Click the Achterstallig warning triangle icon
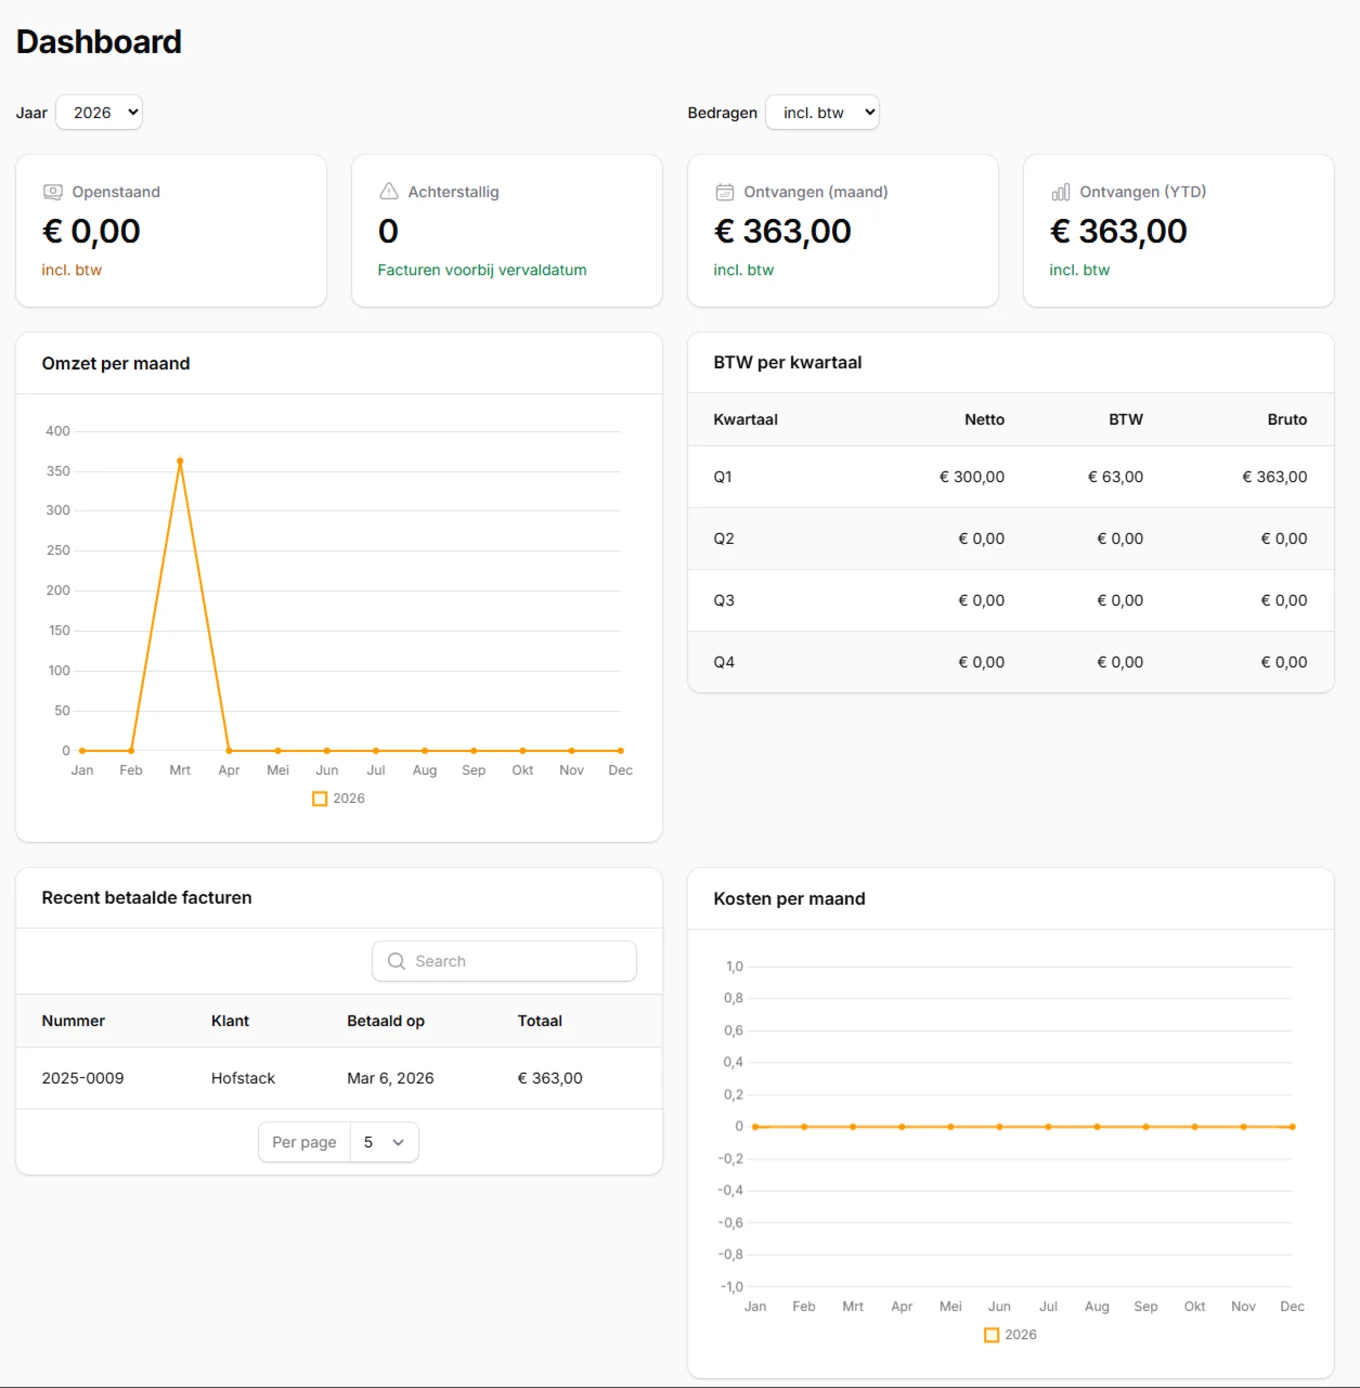Screen dimensions: 1360x1388 coord(388,191)
